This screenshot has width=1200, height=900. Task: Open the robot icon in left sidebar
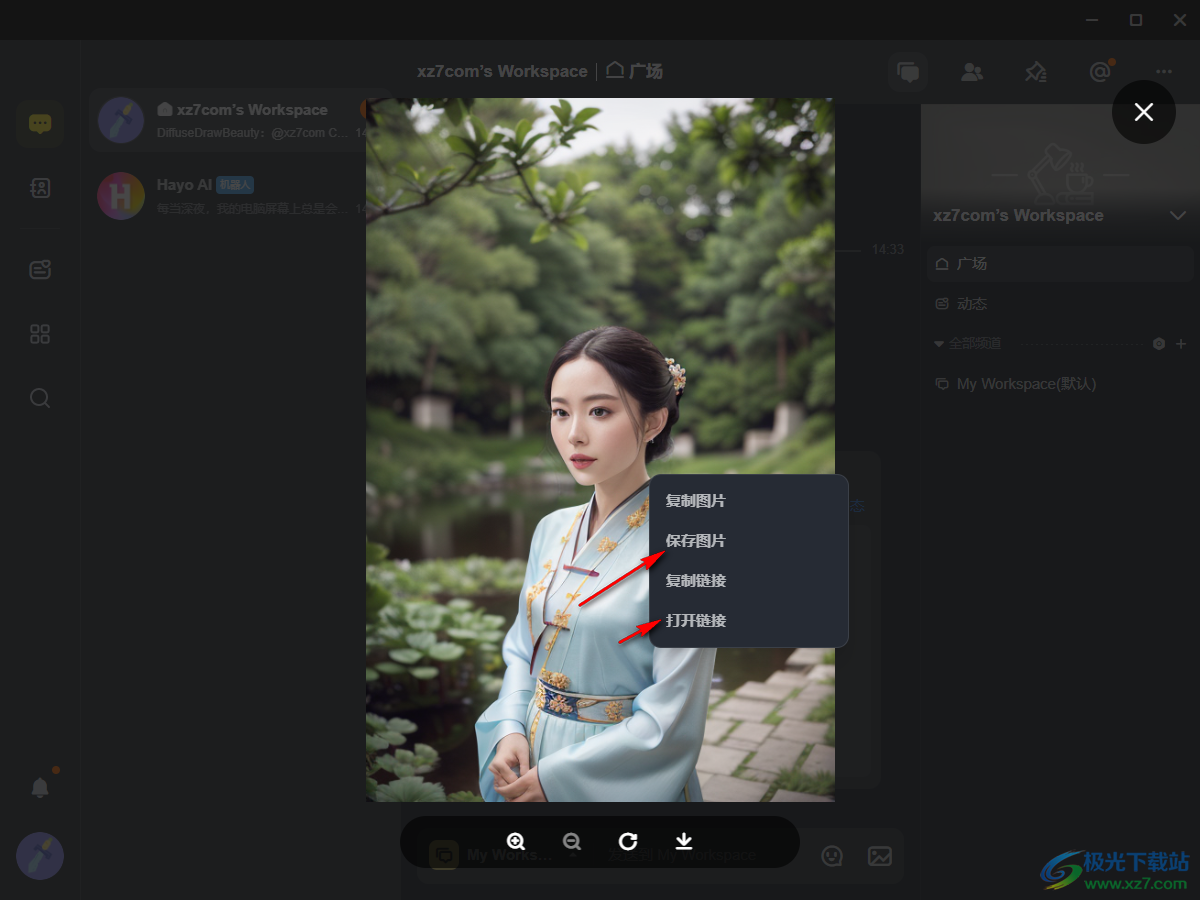[x=40, y=269]
